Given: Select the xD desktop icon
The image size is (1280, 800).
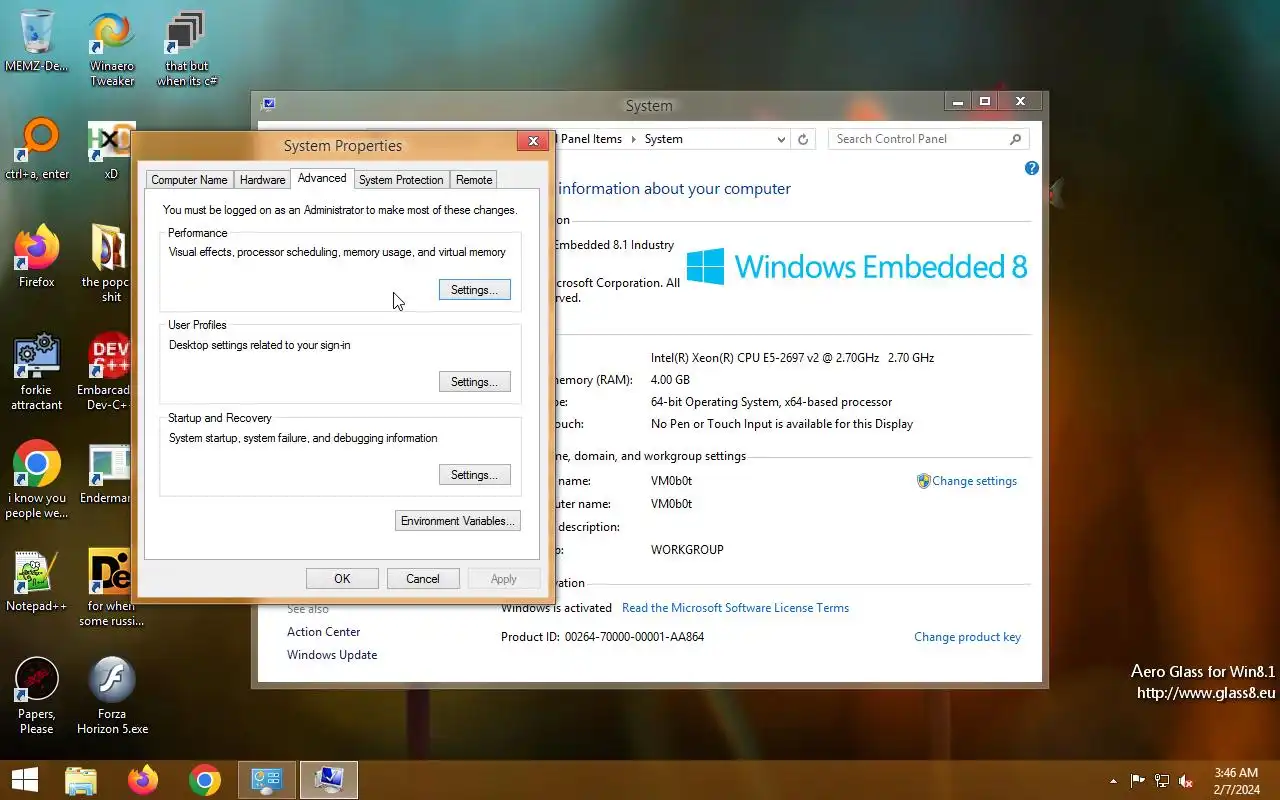Looking at the screenshot, I should [111, 150].
